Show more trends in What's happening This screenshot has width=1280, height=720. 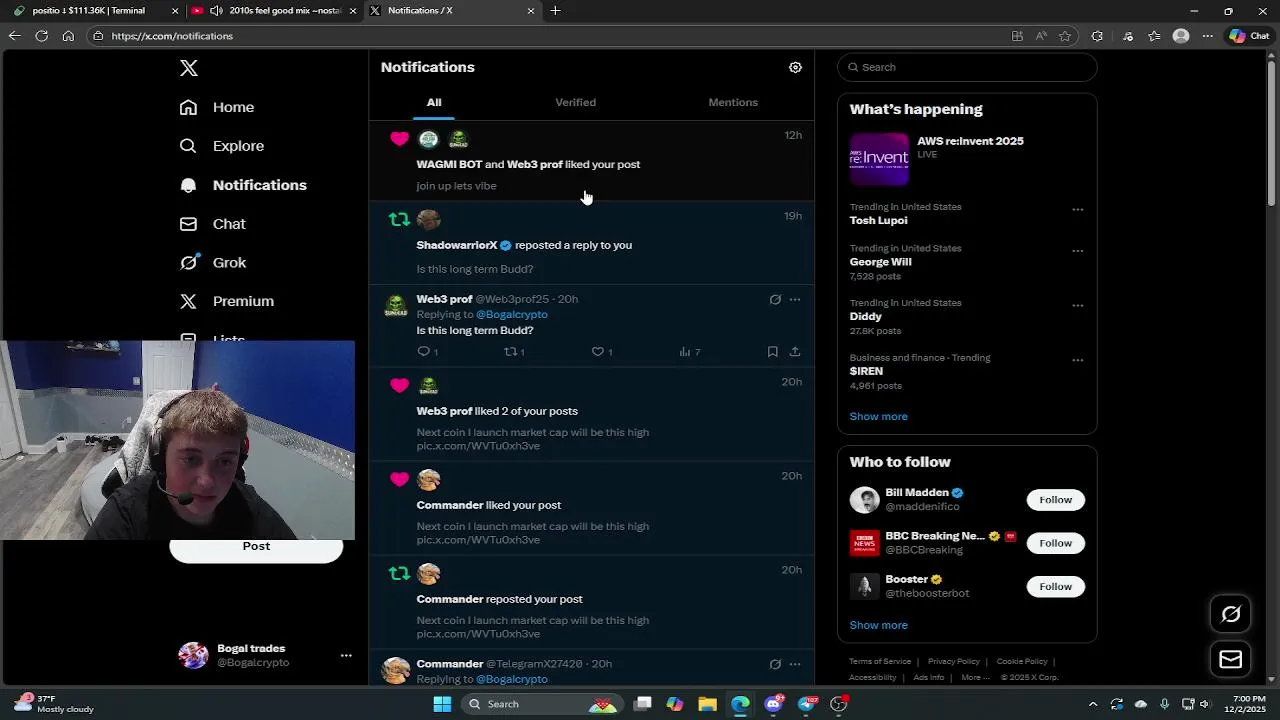878,416
